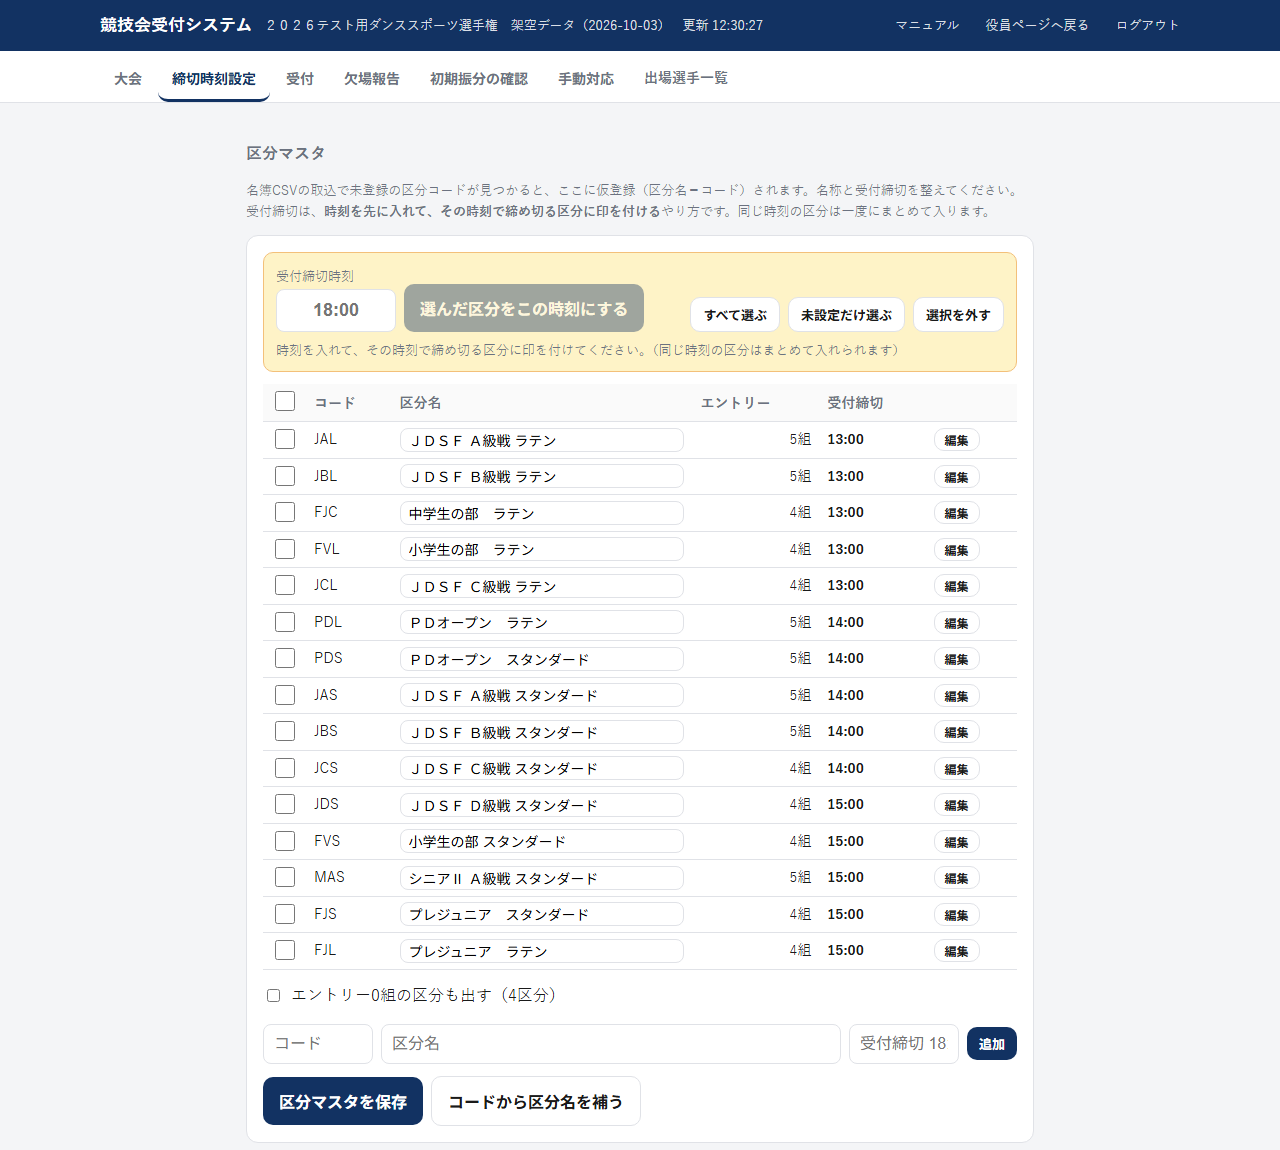Screen dimensions: 1280x1150
Task: Click the ログアウト link
Action: tap(1148, 25)
